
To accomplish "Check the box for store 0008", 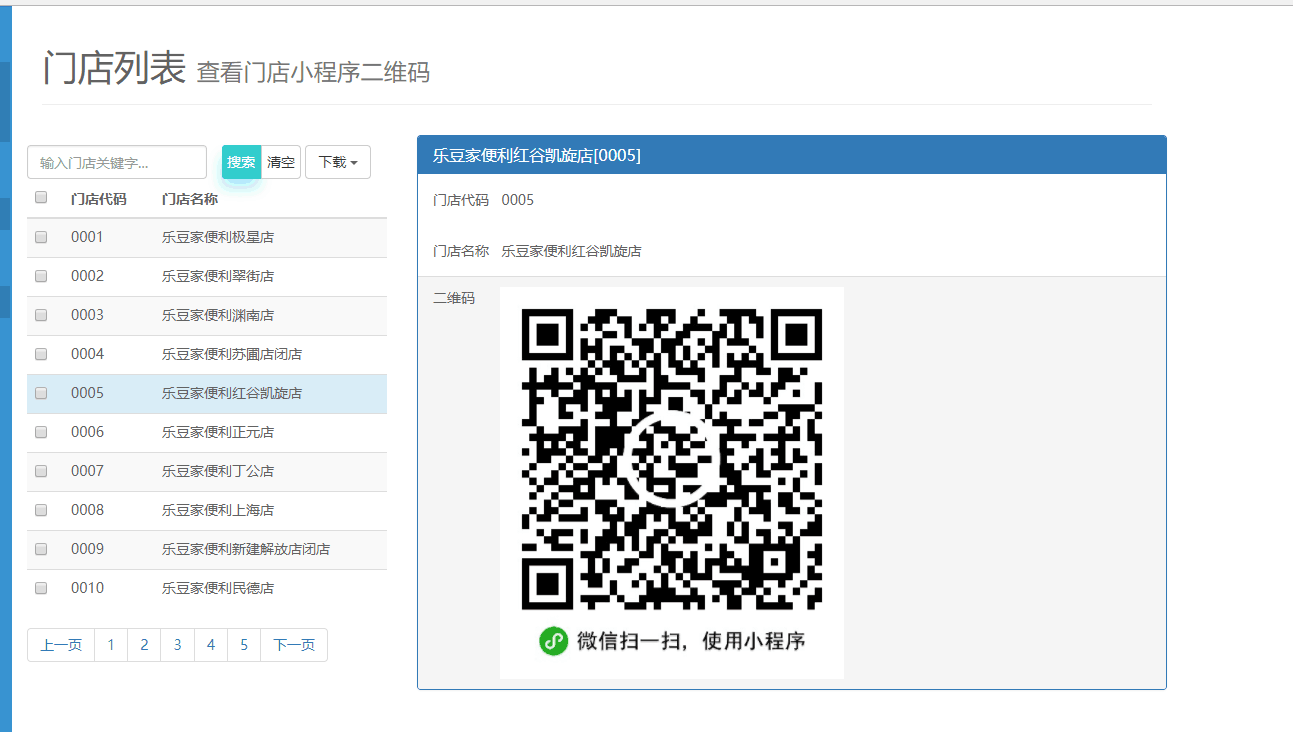I will [x=41, y=510].
